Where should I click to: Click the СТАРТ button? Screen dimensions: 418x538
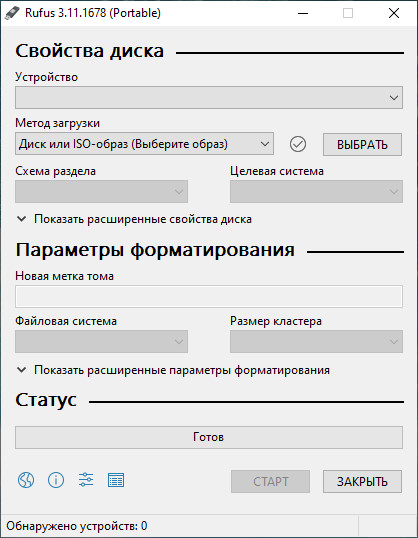pyautogui.click(x=270, y=482)
